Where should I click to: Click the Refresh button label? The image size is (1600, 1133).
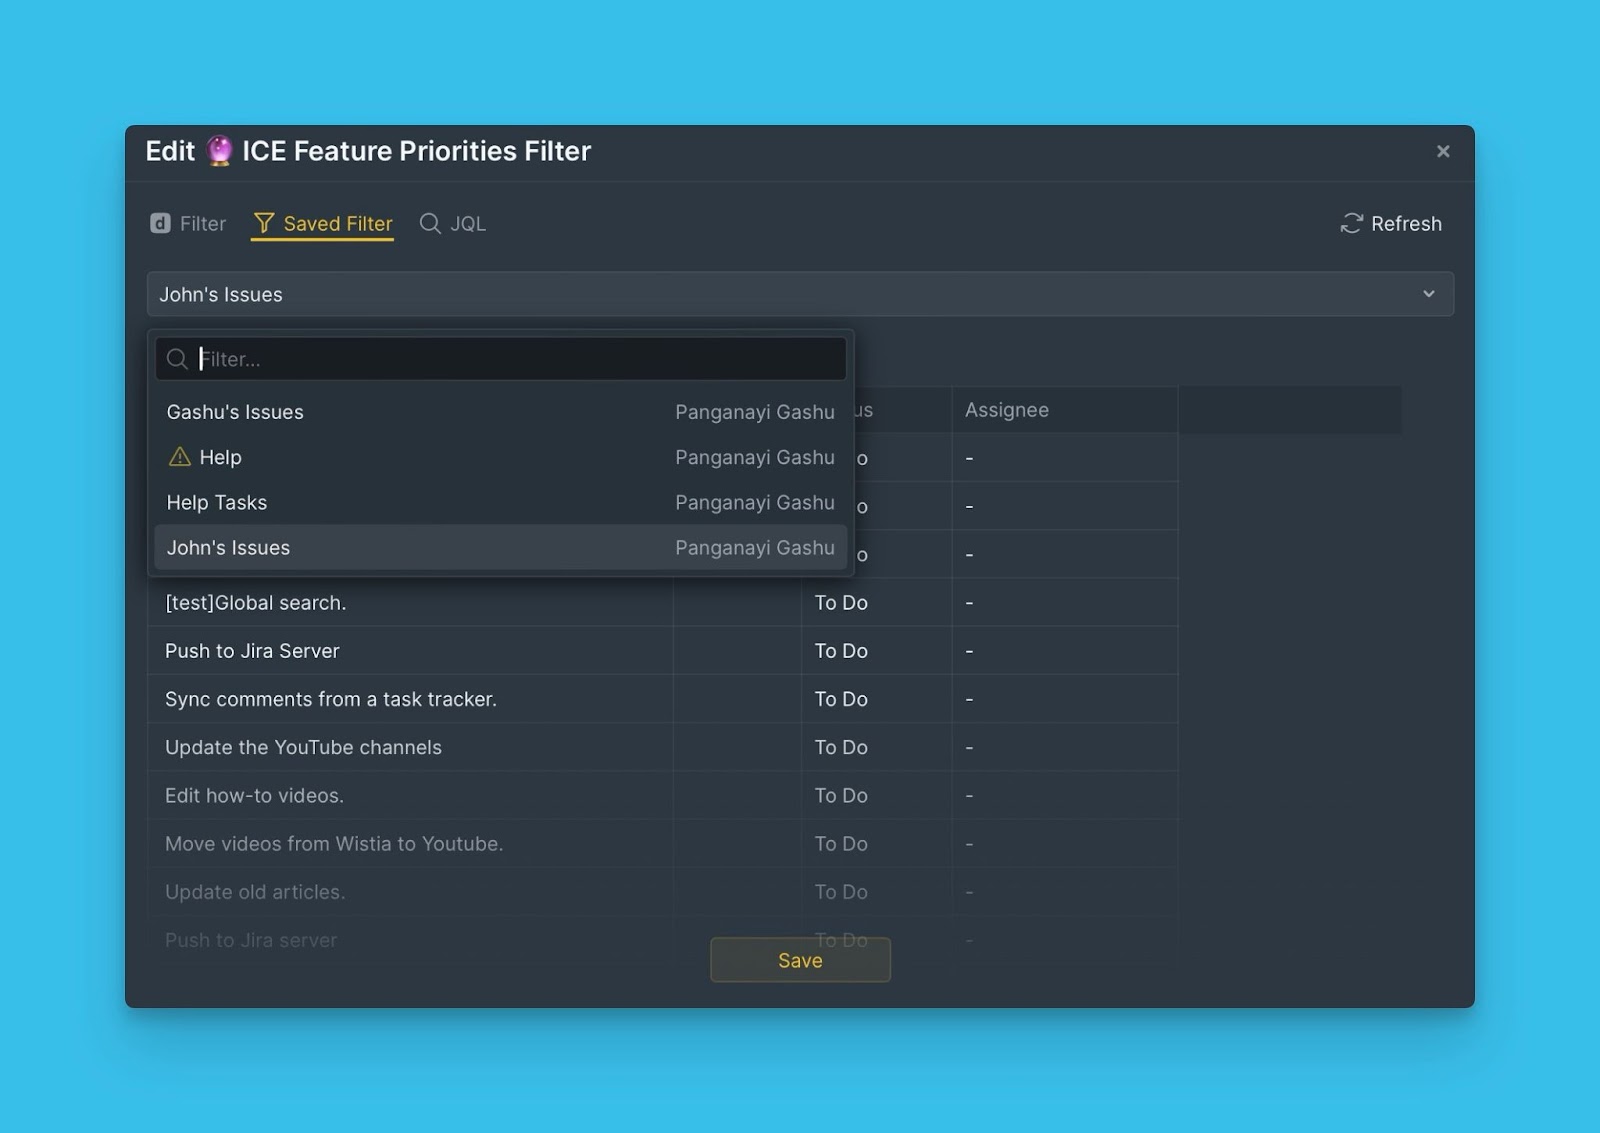tap(1406, 223)
